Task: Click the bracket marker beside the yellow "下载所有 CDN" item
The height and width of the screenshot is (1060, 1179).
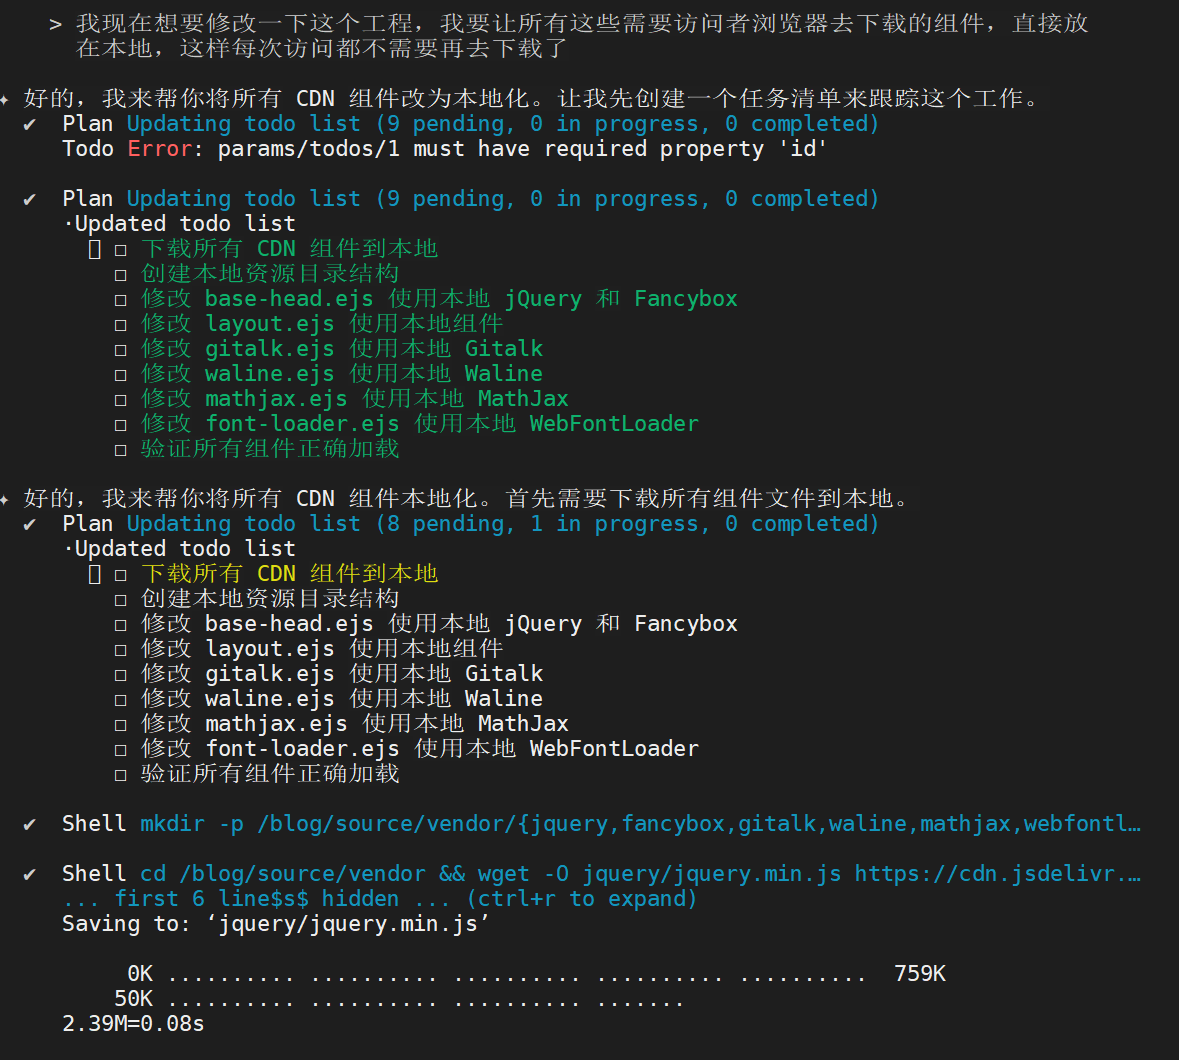Action: [x=95, y=574]
